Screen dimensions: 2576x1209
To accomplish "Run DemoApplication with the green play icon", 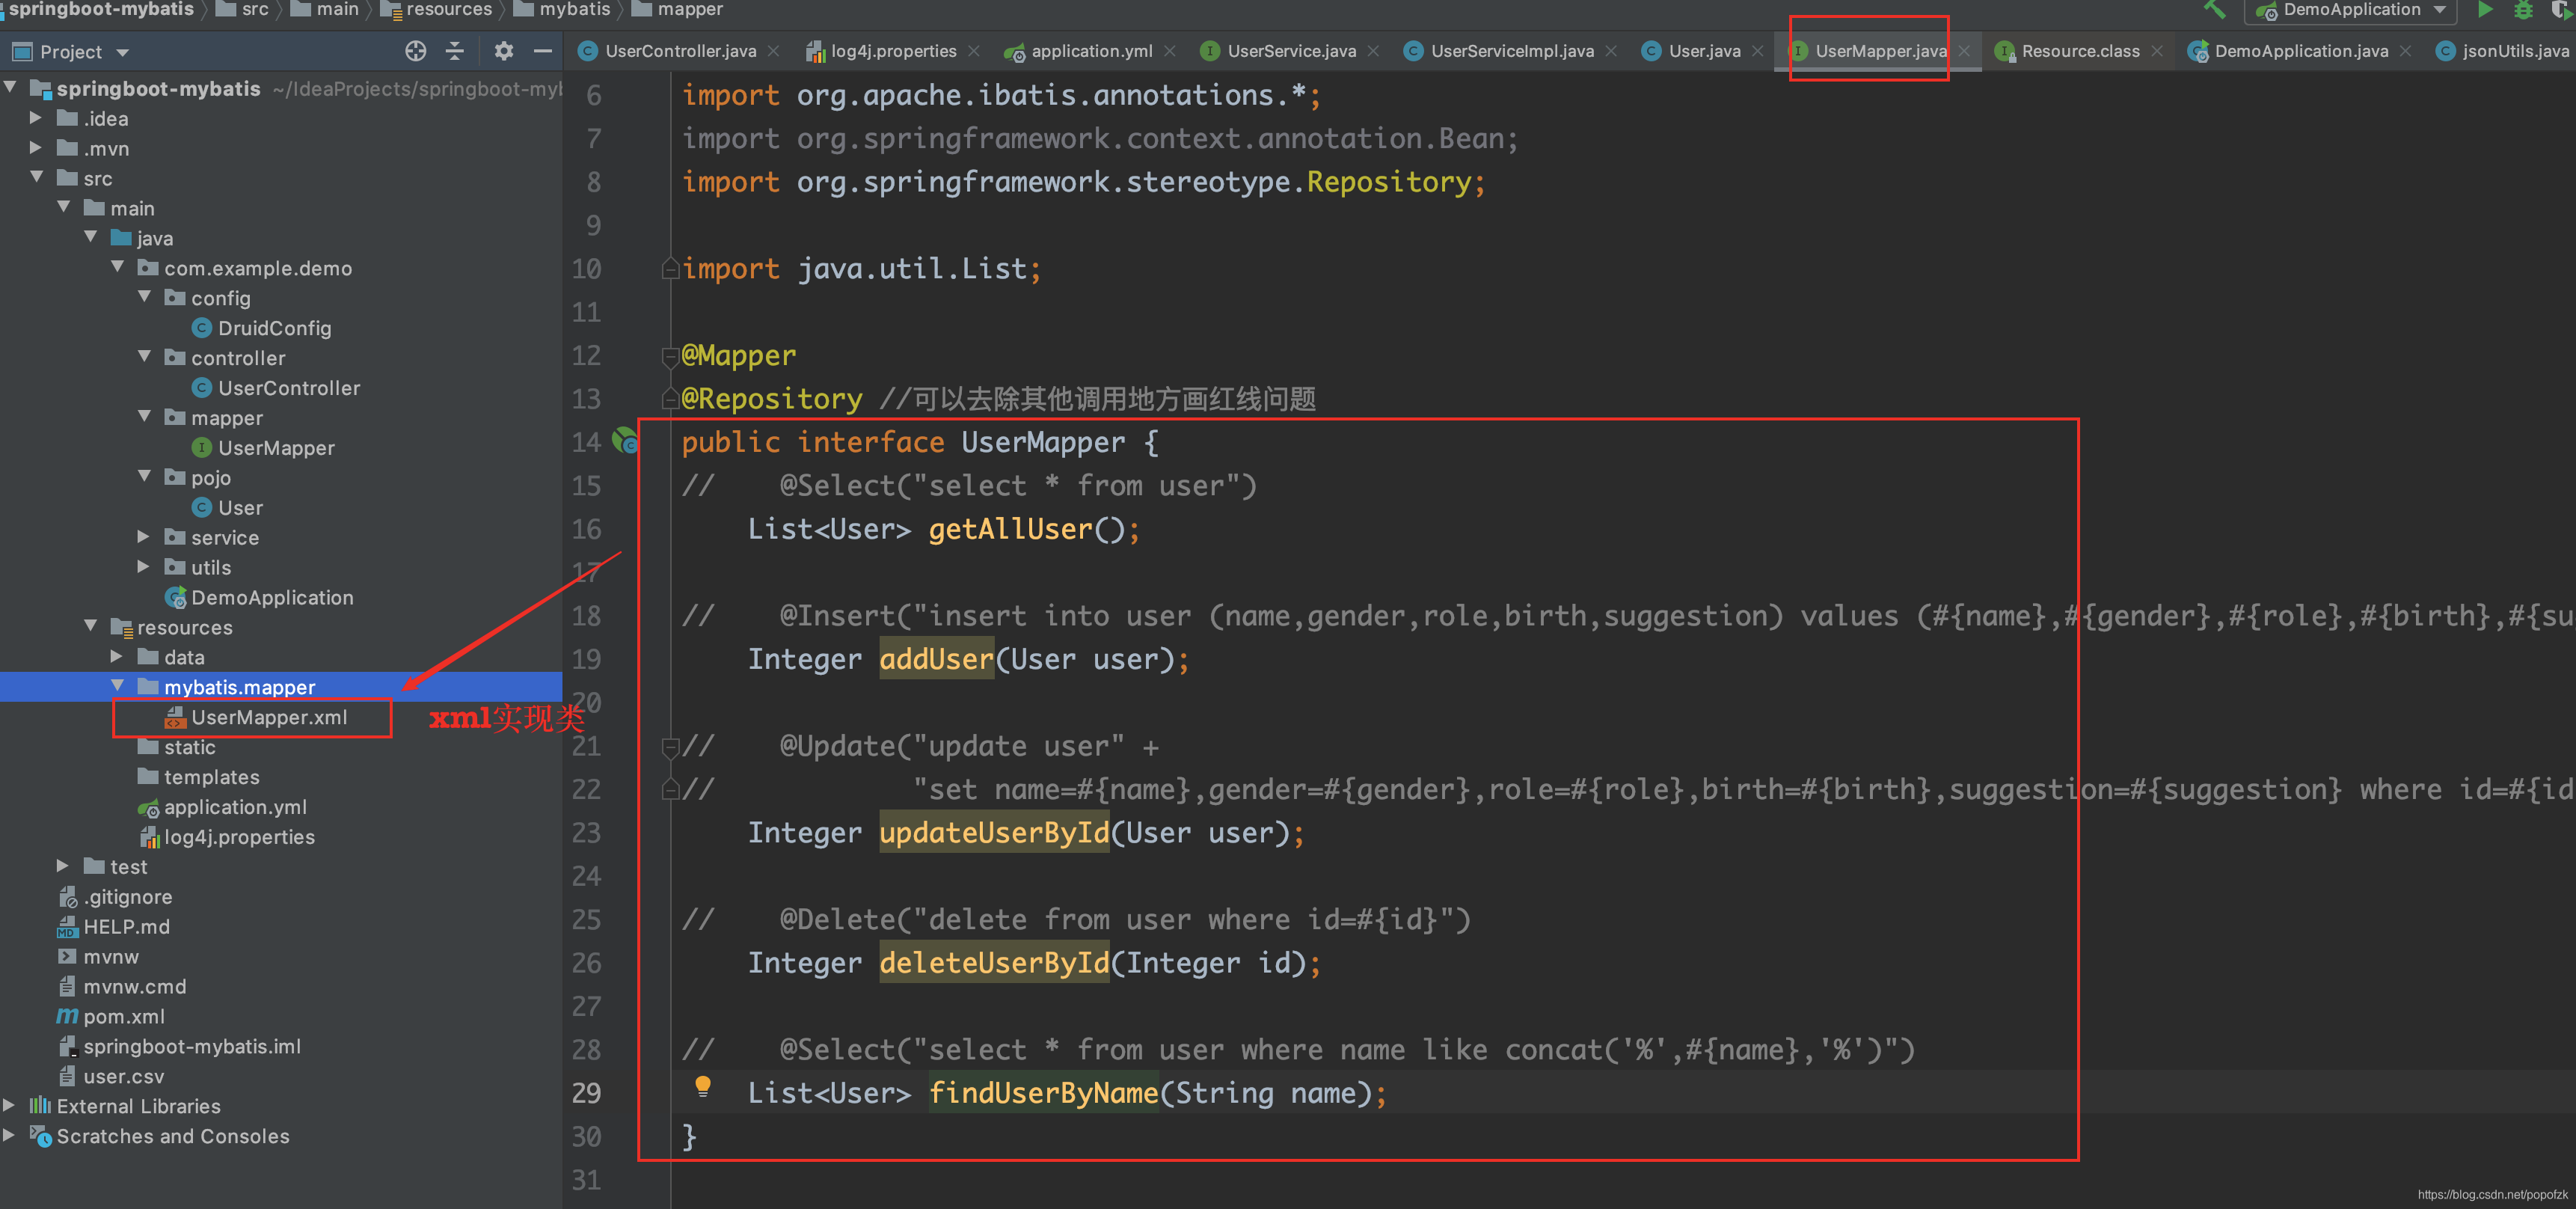I will tap(2485, 10).
